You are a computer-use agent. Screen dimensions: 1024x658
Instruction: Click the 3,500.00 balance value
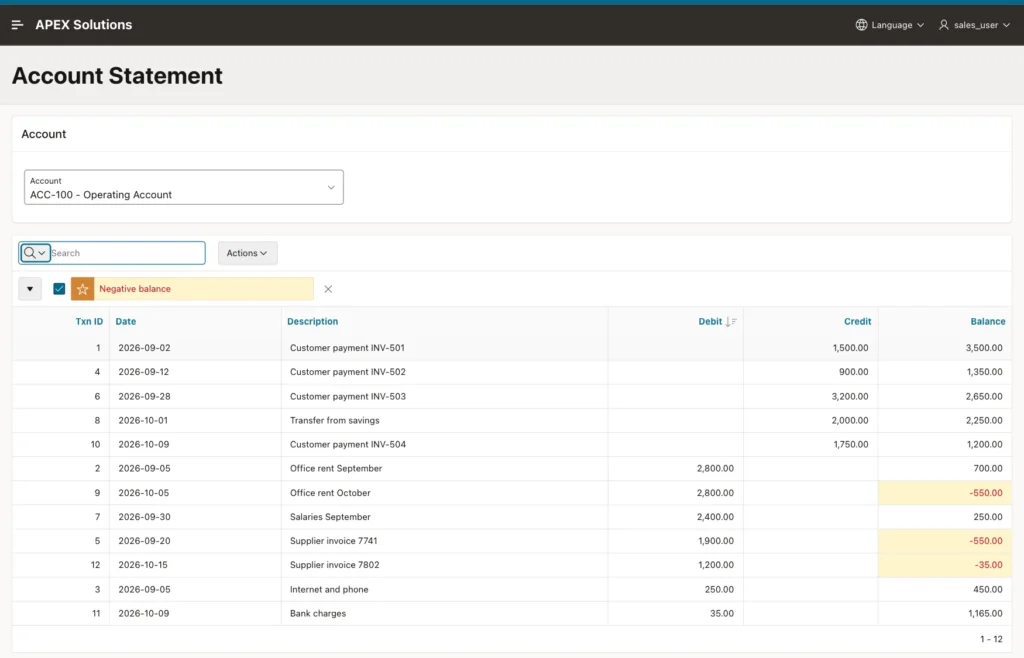[x=984, y=348]
